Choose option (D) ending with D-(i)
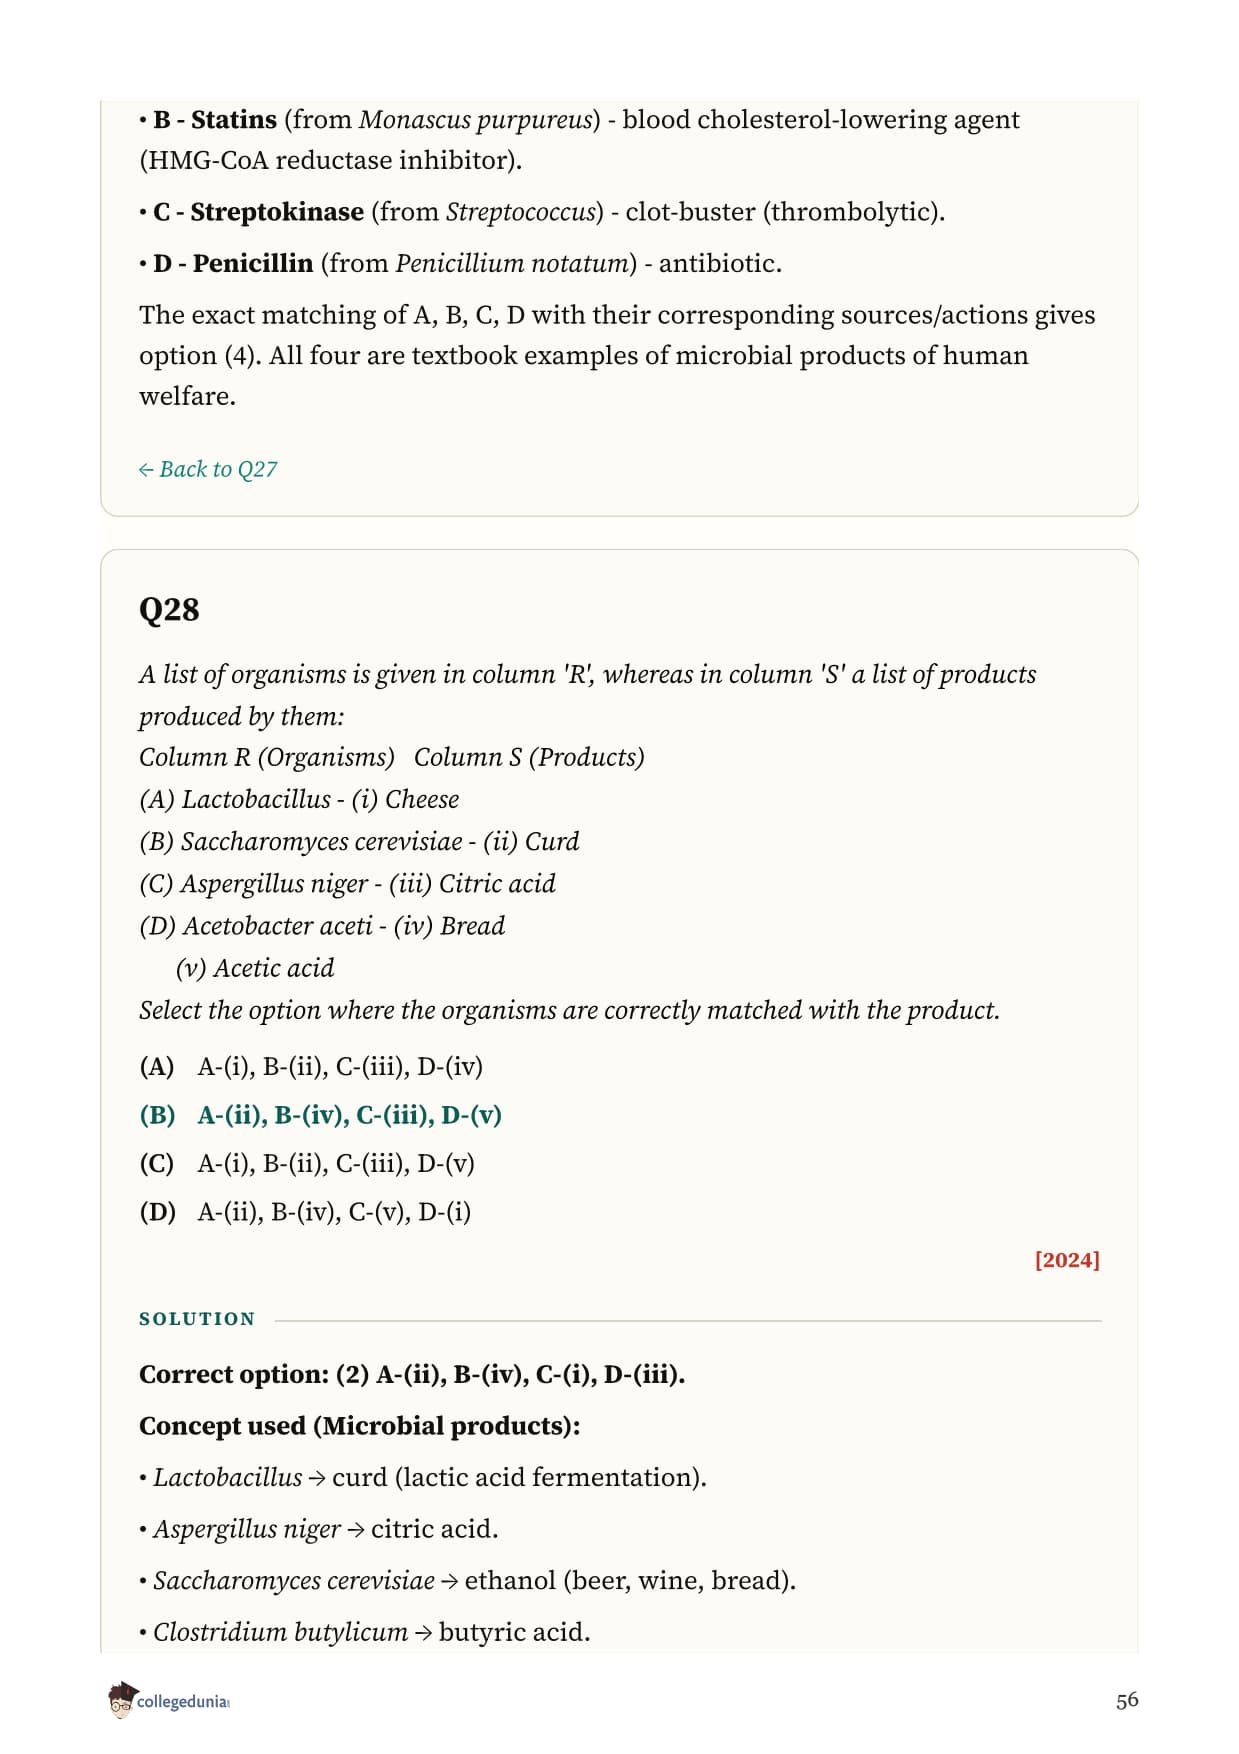 pos(305,1212)
